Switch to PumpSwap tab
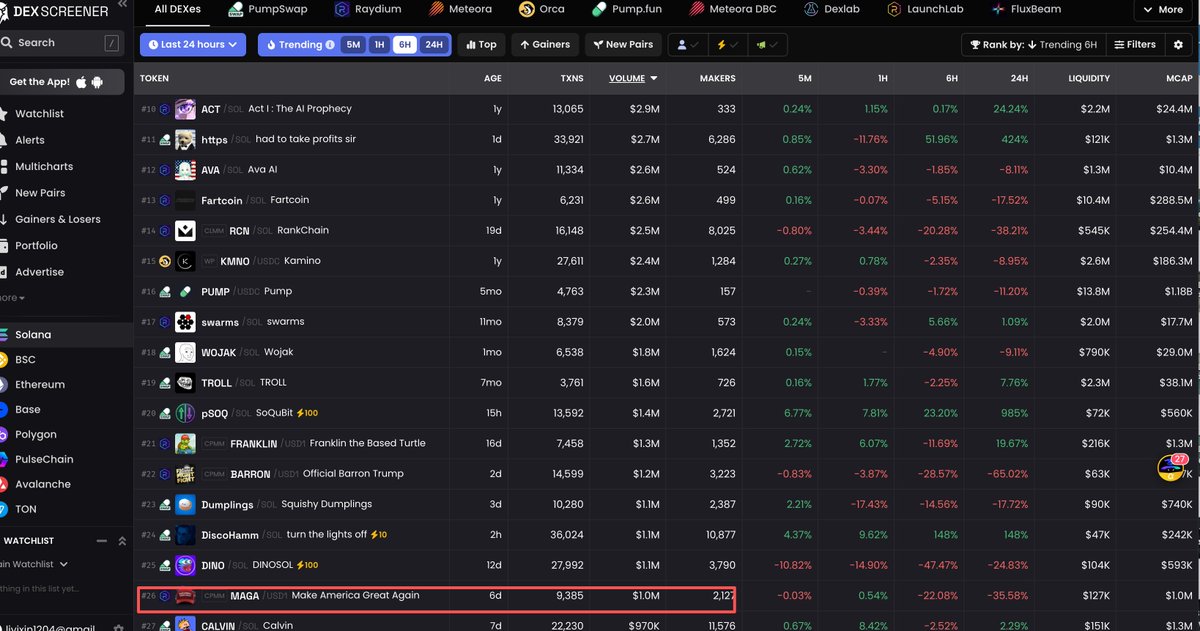The height and width of the screenshot is (631, 1200). tap(268, 10)
